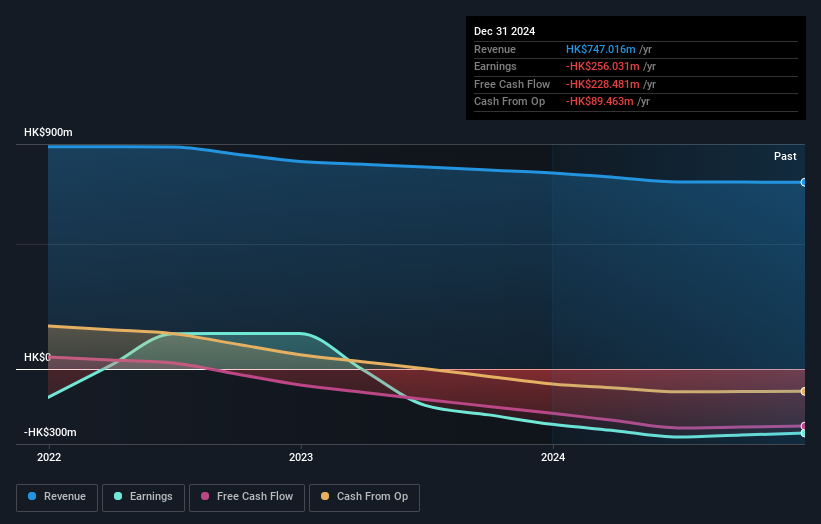Toggle the Cash From Op legend button
The height and width of the screenshot is (524, 821).
(364, 497)
